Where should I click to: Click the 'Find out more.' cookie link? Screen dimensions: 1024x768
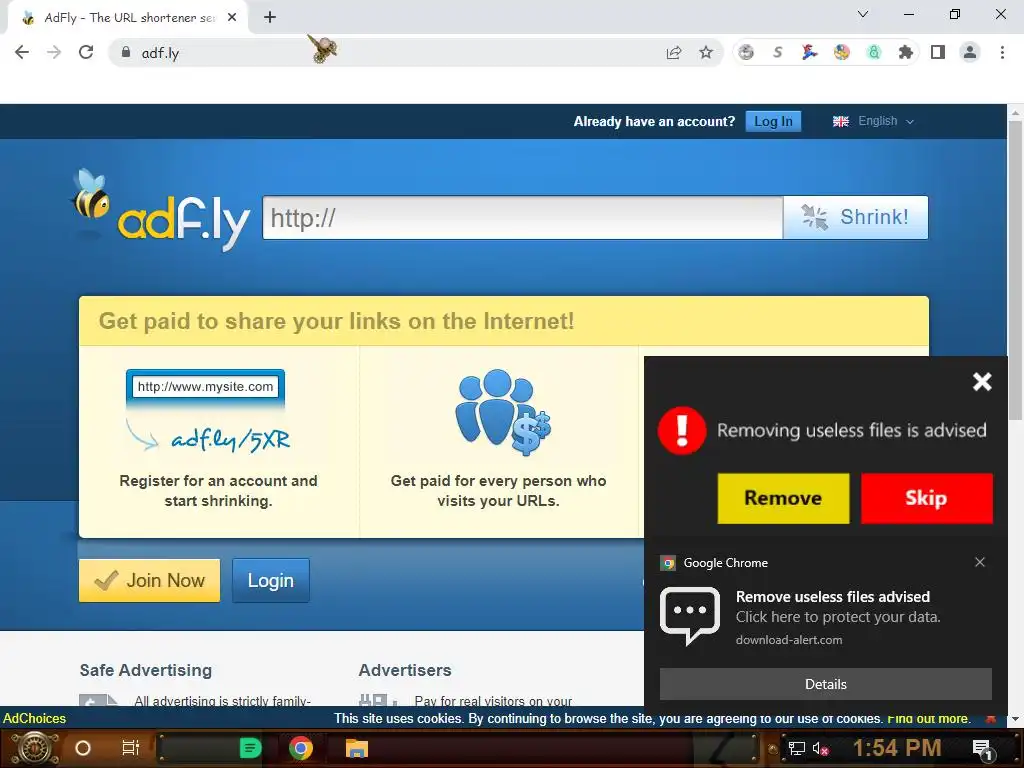[x=928, y=718]
